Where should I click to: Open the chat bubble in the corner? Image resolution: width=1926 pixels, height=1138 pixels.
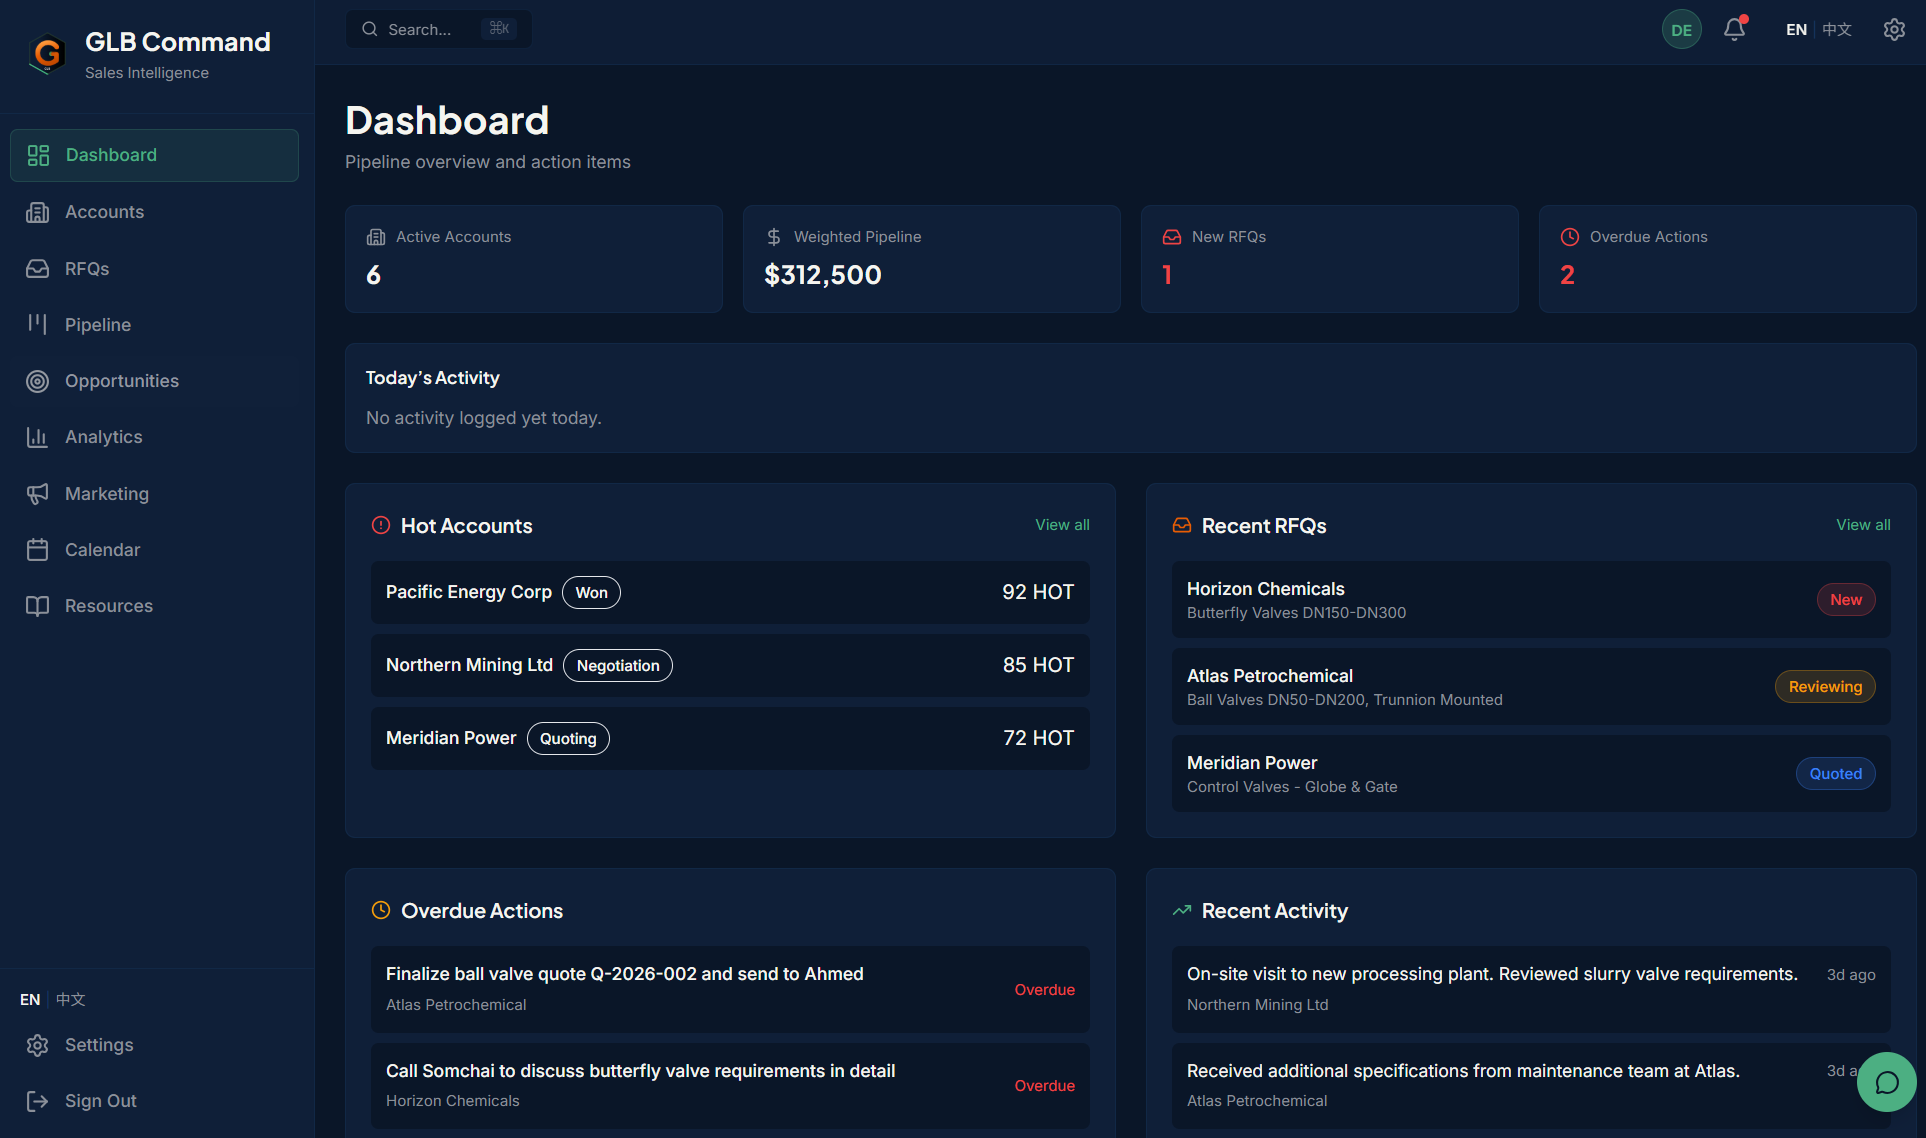point(1886,1082)
